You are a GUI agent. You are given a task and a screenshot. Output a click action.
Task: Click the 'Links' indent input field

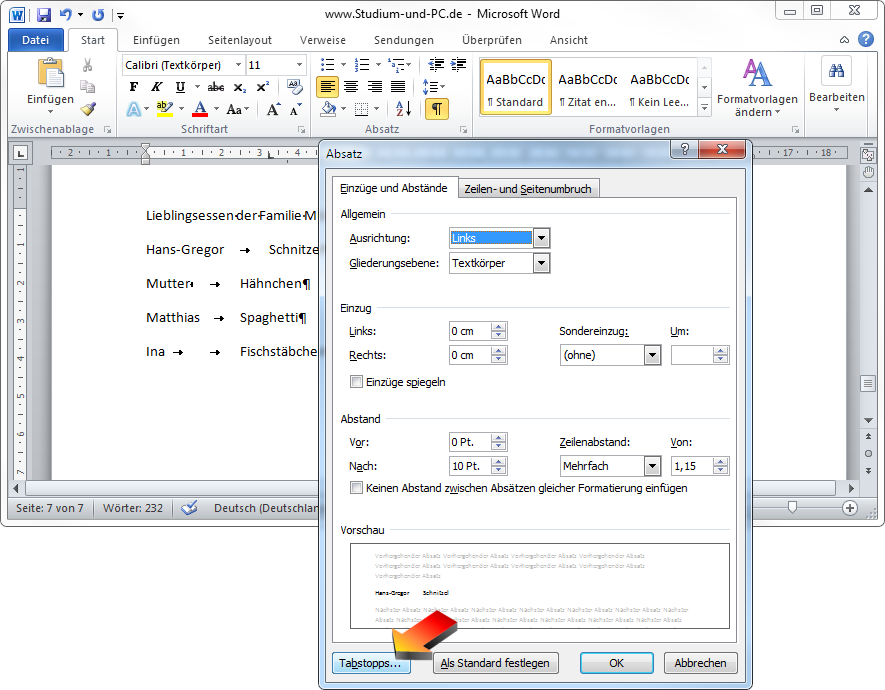click(471, 331)
